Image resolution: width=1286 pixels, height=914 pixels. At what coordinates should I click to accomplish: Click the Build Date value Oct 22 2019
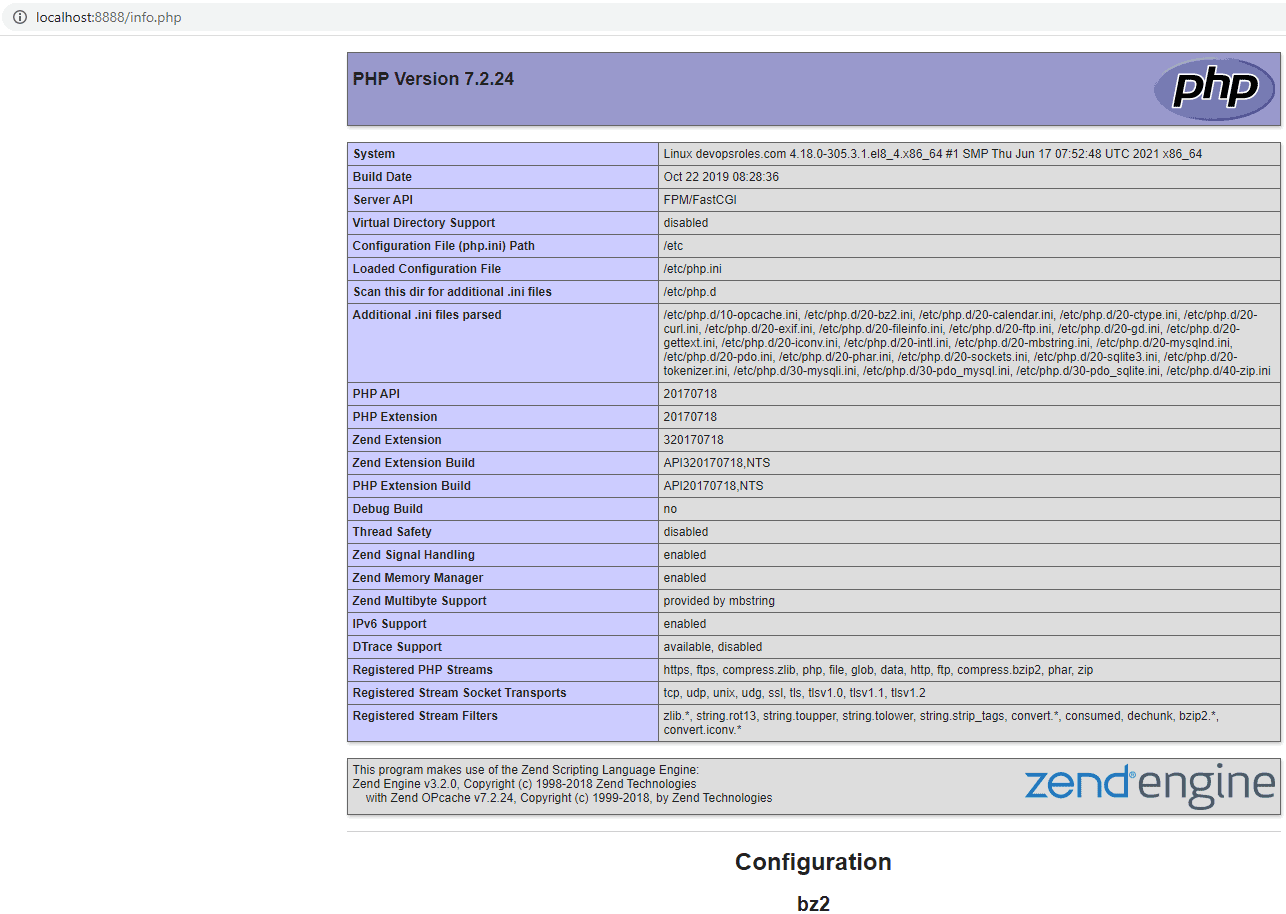pyautogui.click(x=721, y=177)
